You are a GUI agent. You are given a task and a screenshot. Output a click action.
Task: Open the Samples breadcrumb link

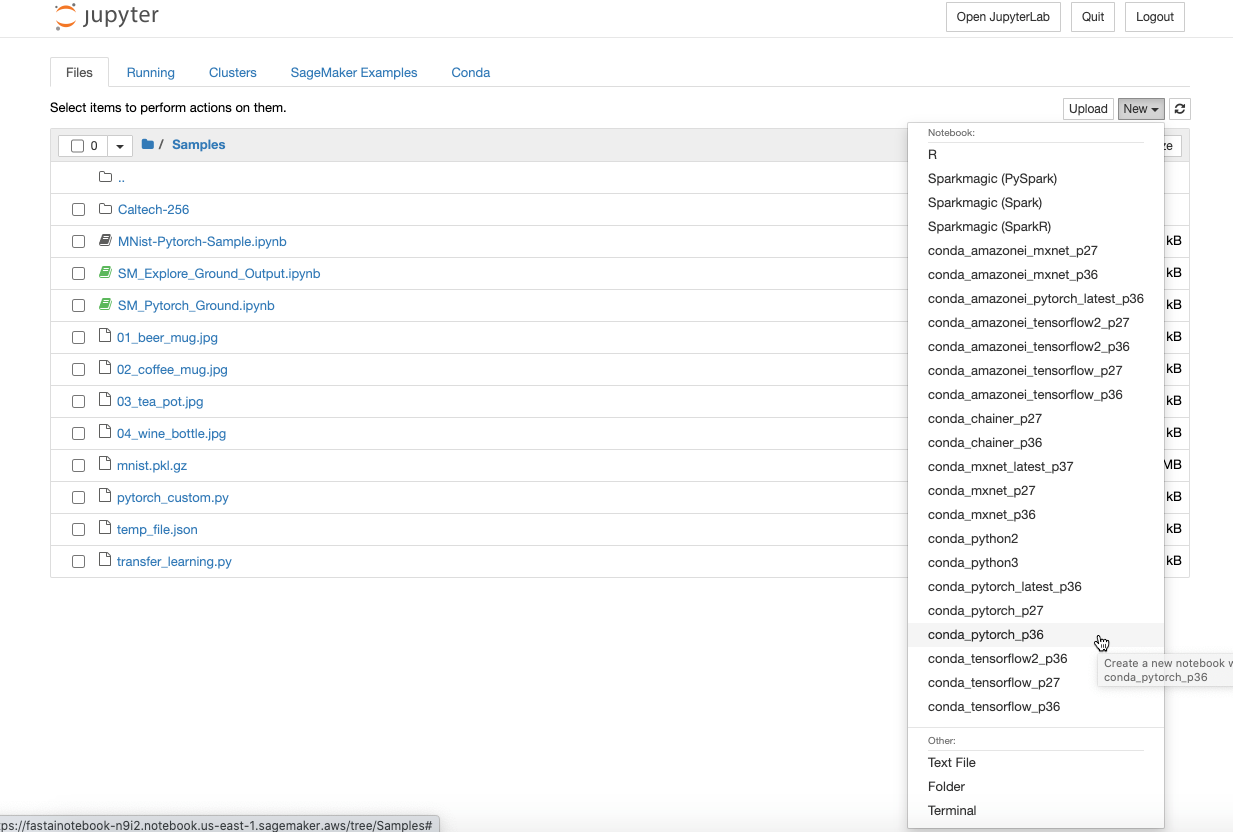pos(198,145)
